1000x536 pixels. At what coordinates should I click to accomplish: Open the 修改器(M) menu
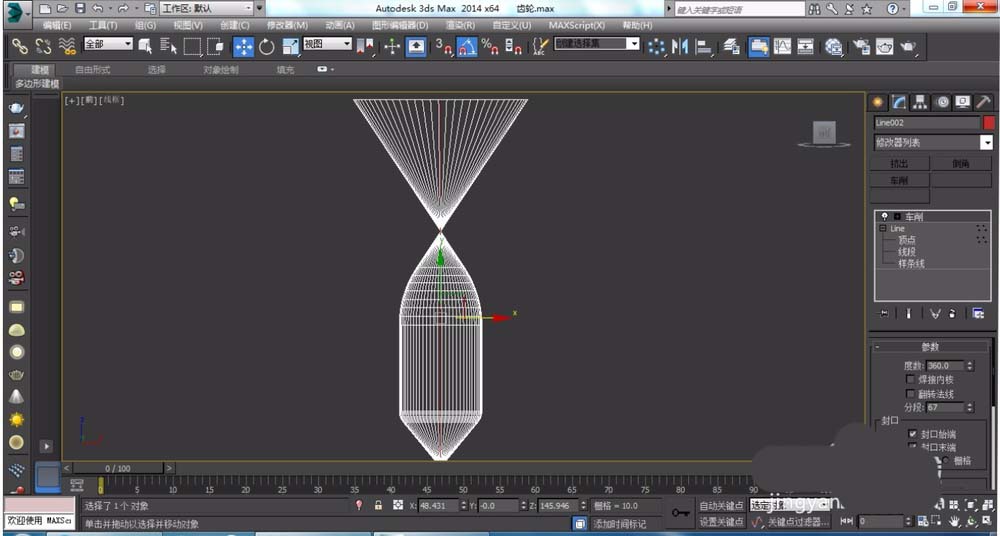pos(287,26)
